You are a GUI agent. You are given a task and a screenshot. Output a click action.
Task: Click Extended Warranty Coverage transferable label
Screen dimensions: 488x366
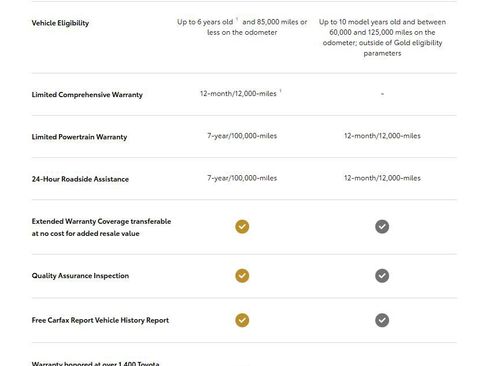click(101, 227)
